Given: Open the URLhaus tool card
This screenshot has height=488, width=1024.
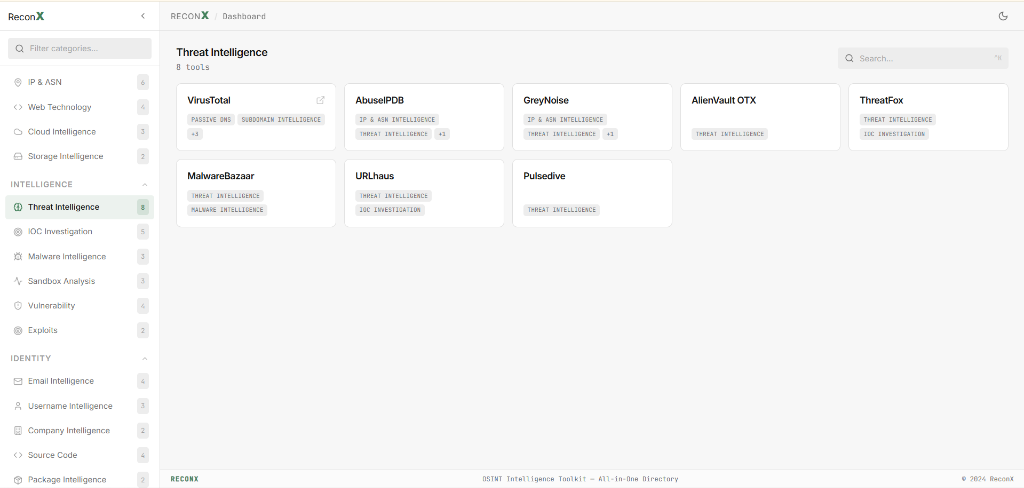Looking at the screenshot, I should (x=424, y=193).
